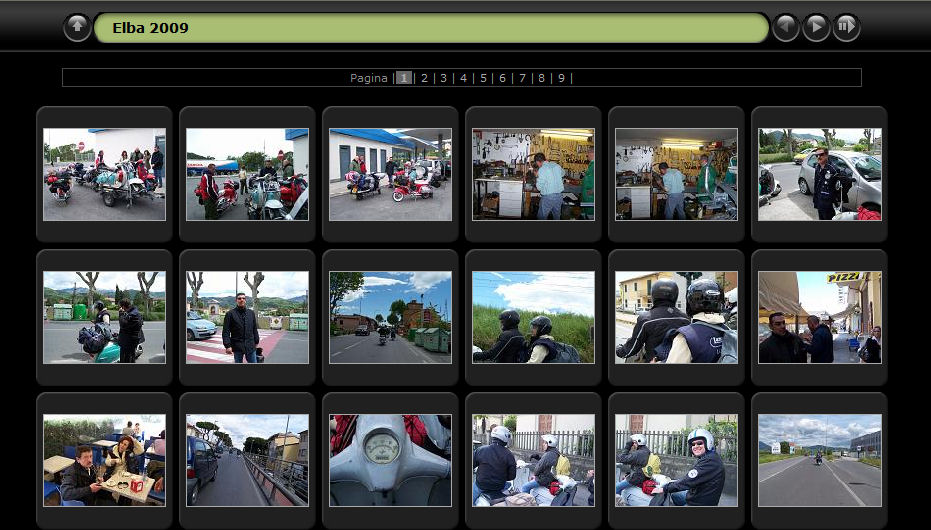Click the next (right arrow) button
The height and width of the screenshot is (530, 931).
816,28
